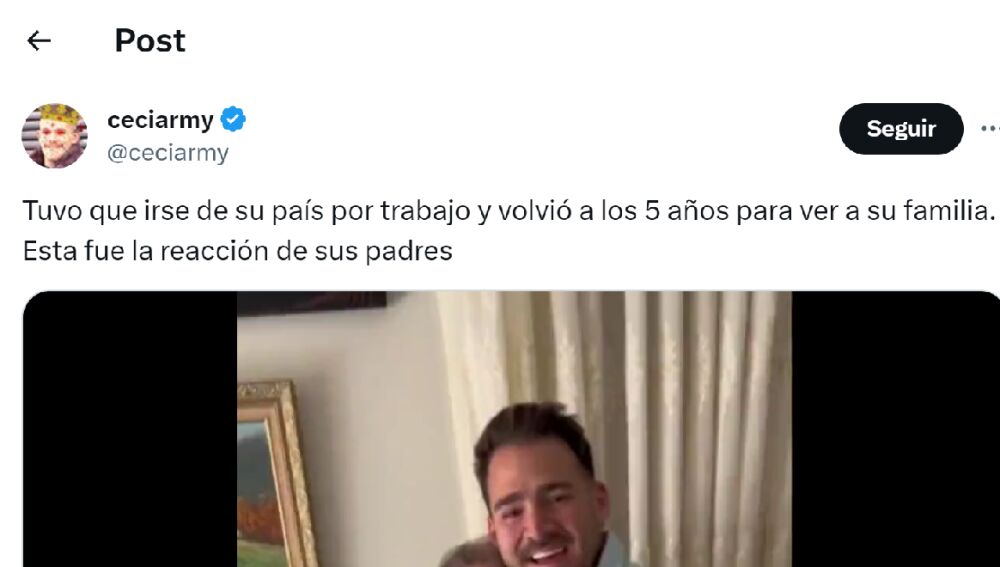
Task: Click the black right margin of the video player
Action: coord(895,429)
